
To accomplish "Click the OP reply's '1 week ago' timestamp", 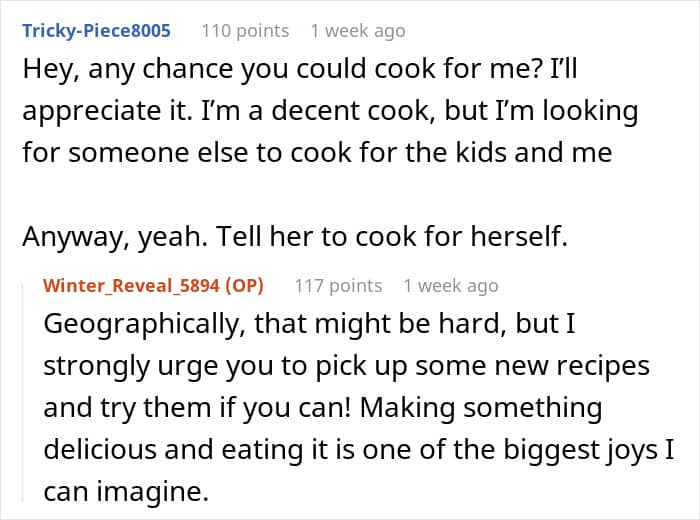I will [450, 286].
